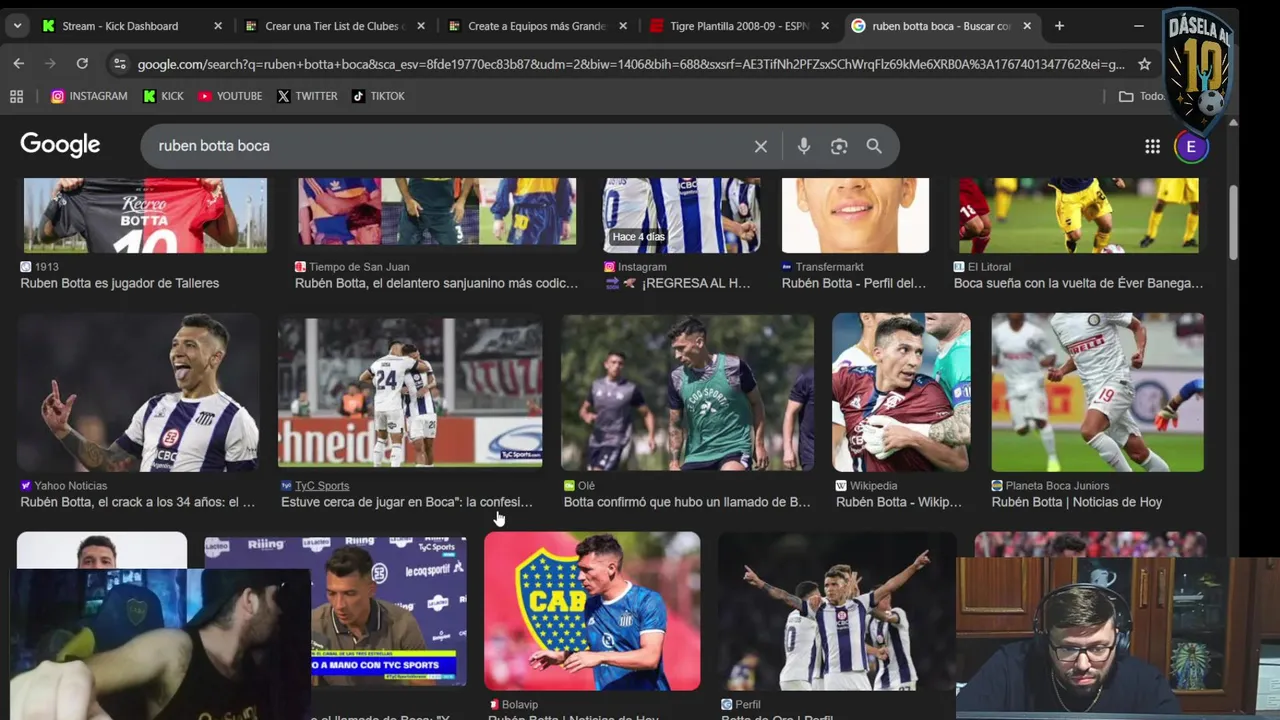The height and width of the screenshot is (720, 1280).
Task: Start voice search with the microphone icon
Action: (803, 146)
